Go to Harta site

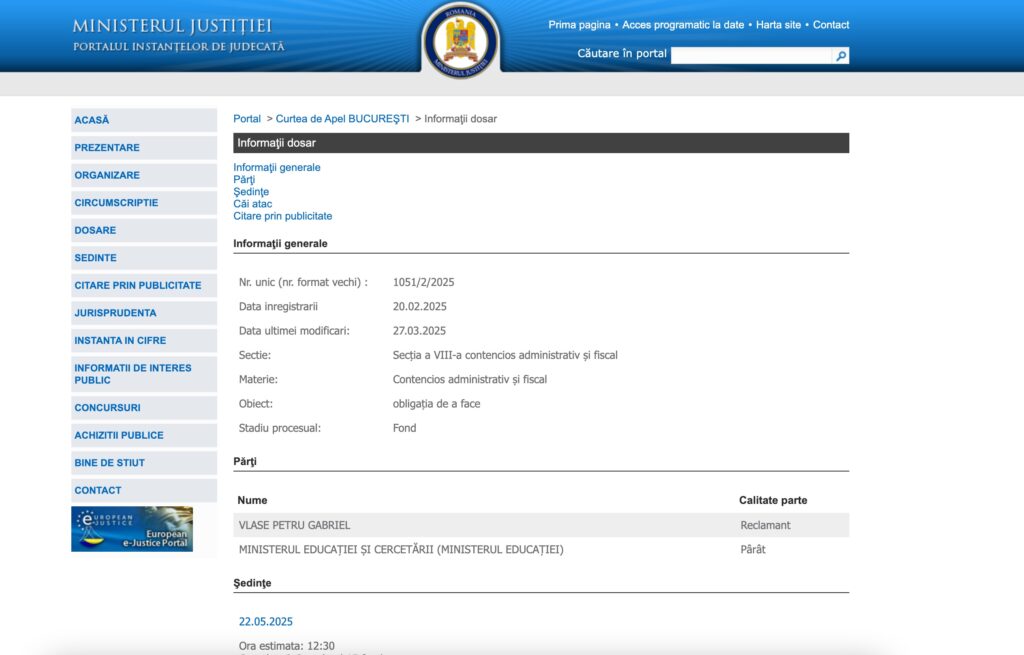778,25
